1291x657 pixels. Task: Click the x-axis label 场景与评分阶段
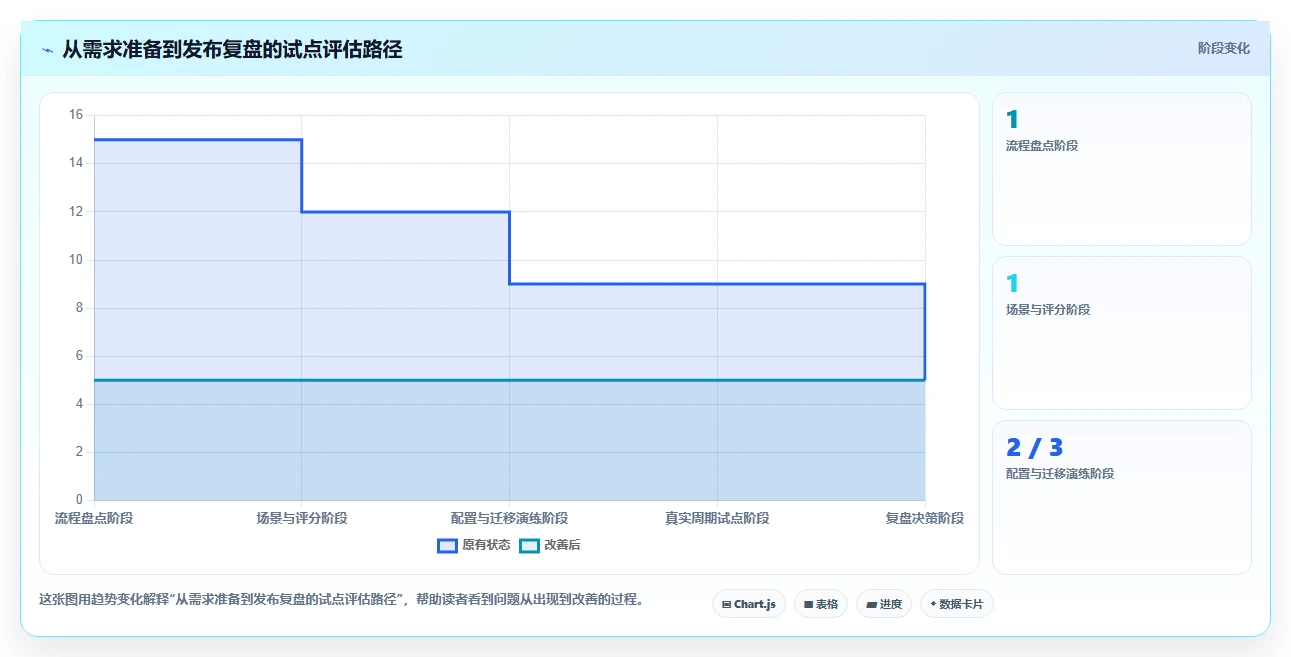(x=302, y=518)
